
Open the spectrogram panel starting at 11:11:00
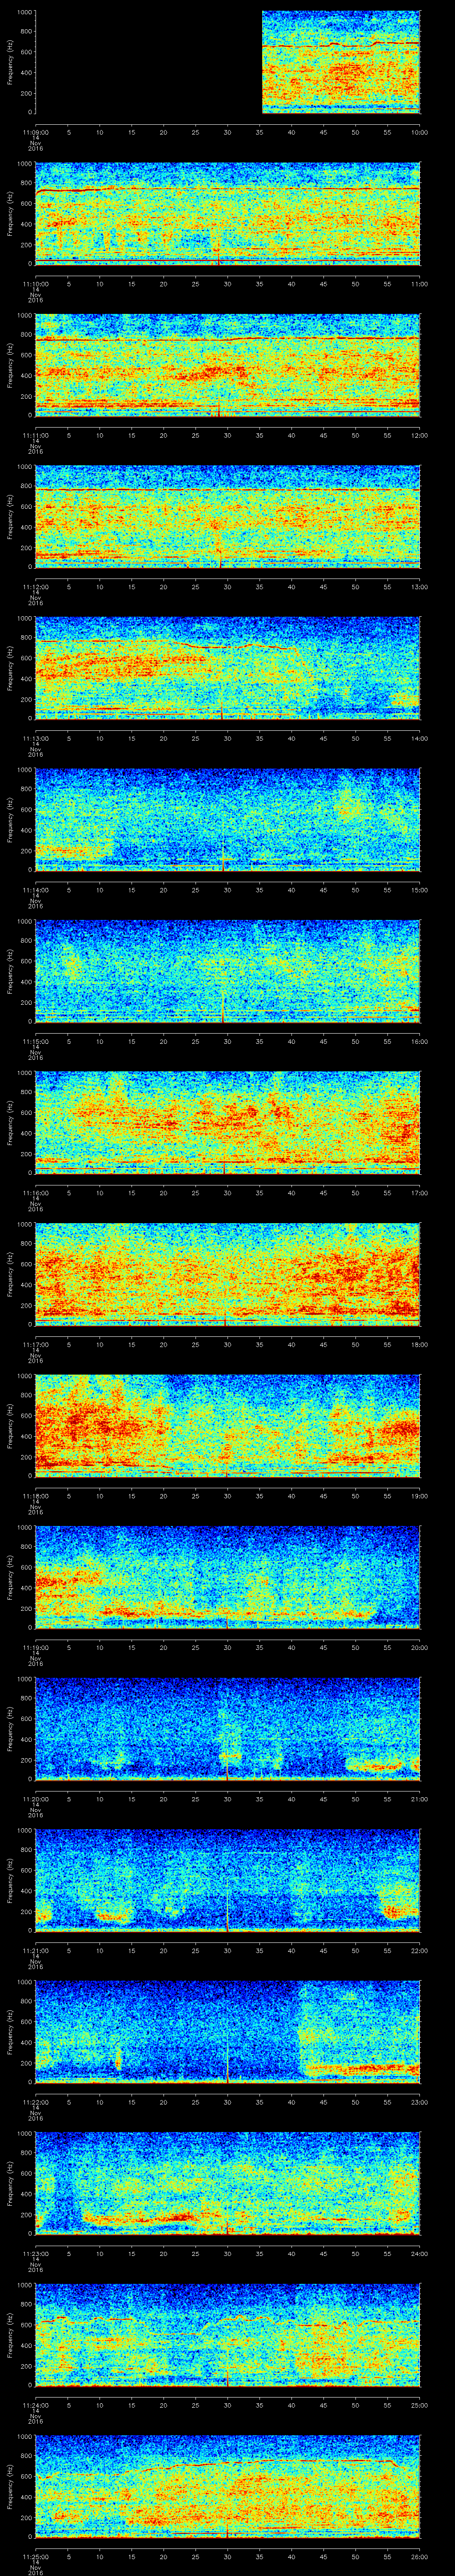coord(228,365)
